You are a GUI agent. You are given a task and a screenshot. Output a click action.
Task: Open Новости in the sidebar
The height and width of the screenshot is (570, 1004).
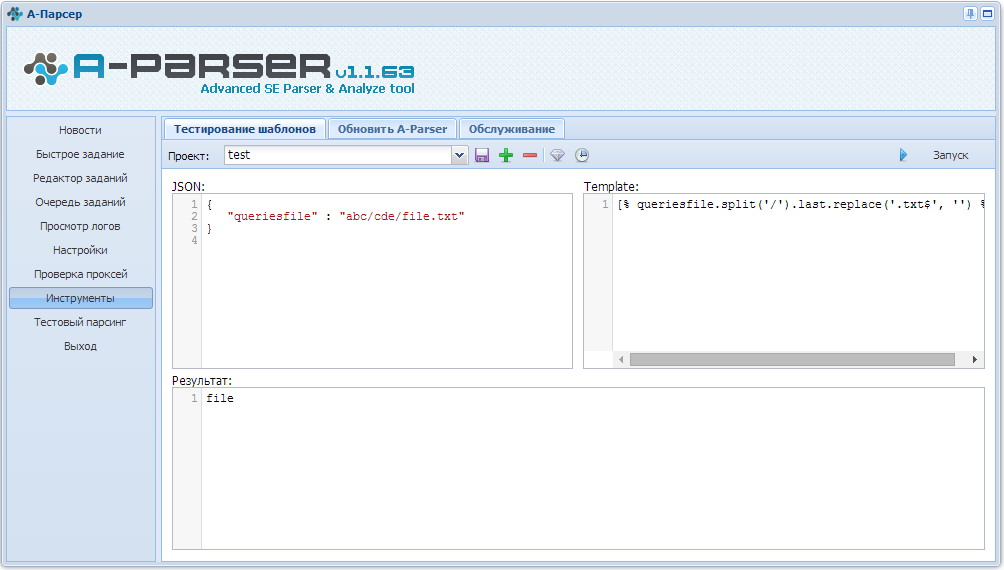[x=81, y=130]
